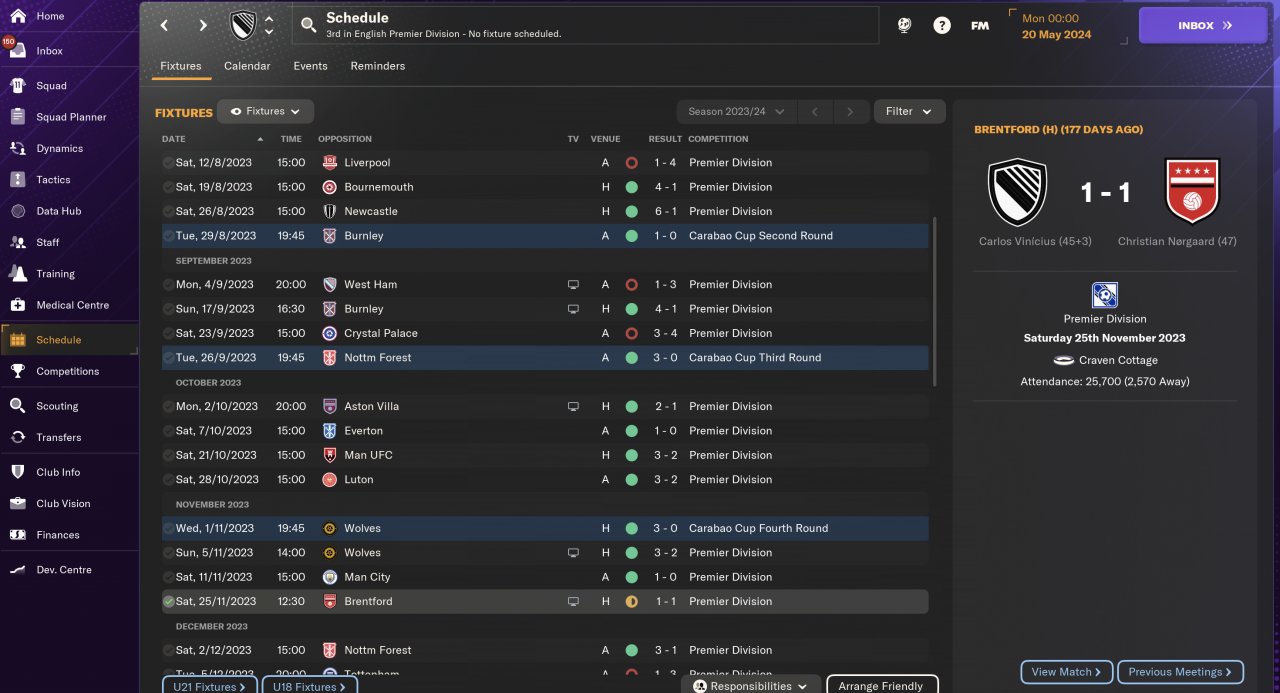Viewport: 1280px width, 693px height.
Task: Click the Brentford club badge in match panel
Action: 1192,191
